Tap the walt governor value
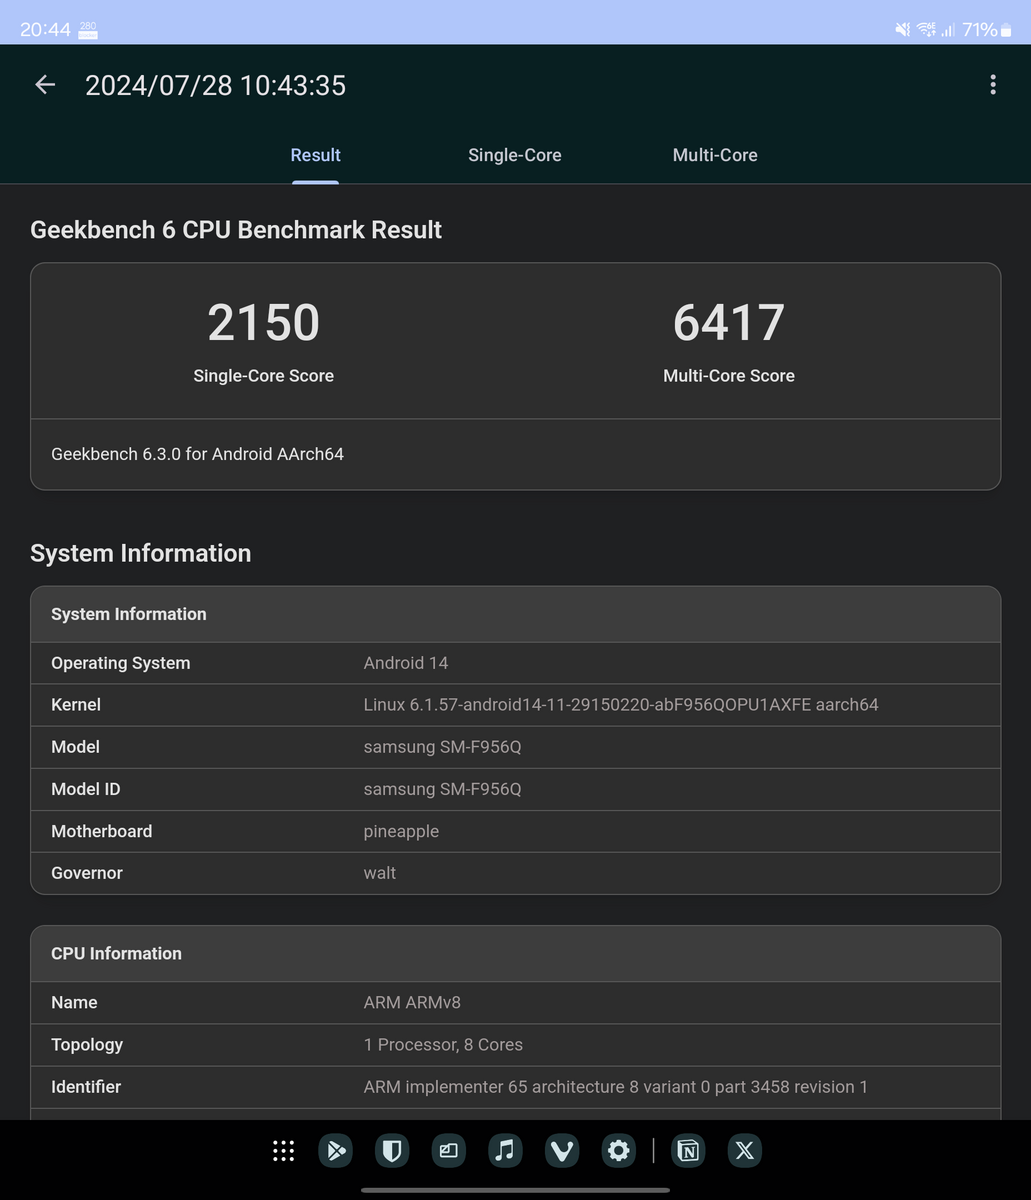Screen dimensions: 1031x1200 click(x=380, y=873)
